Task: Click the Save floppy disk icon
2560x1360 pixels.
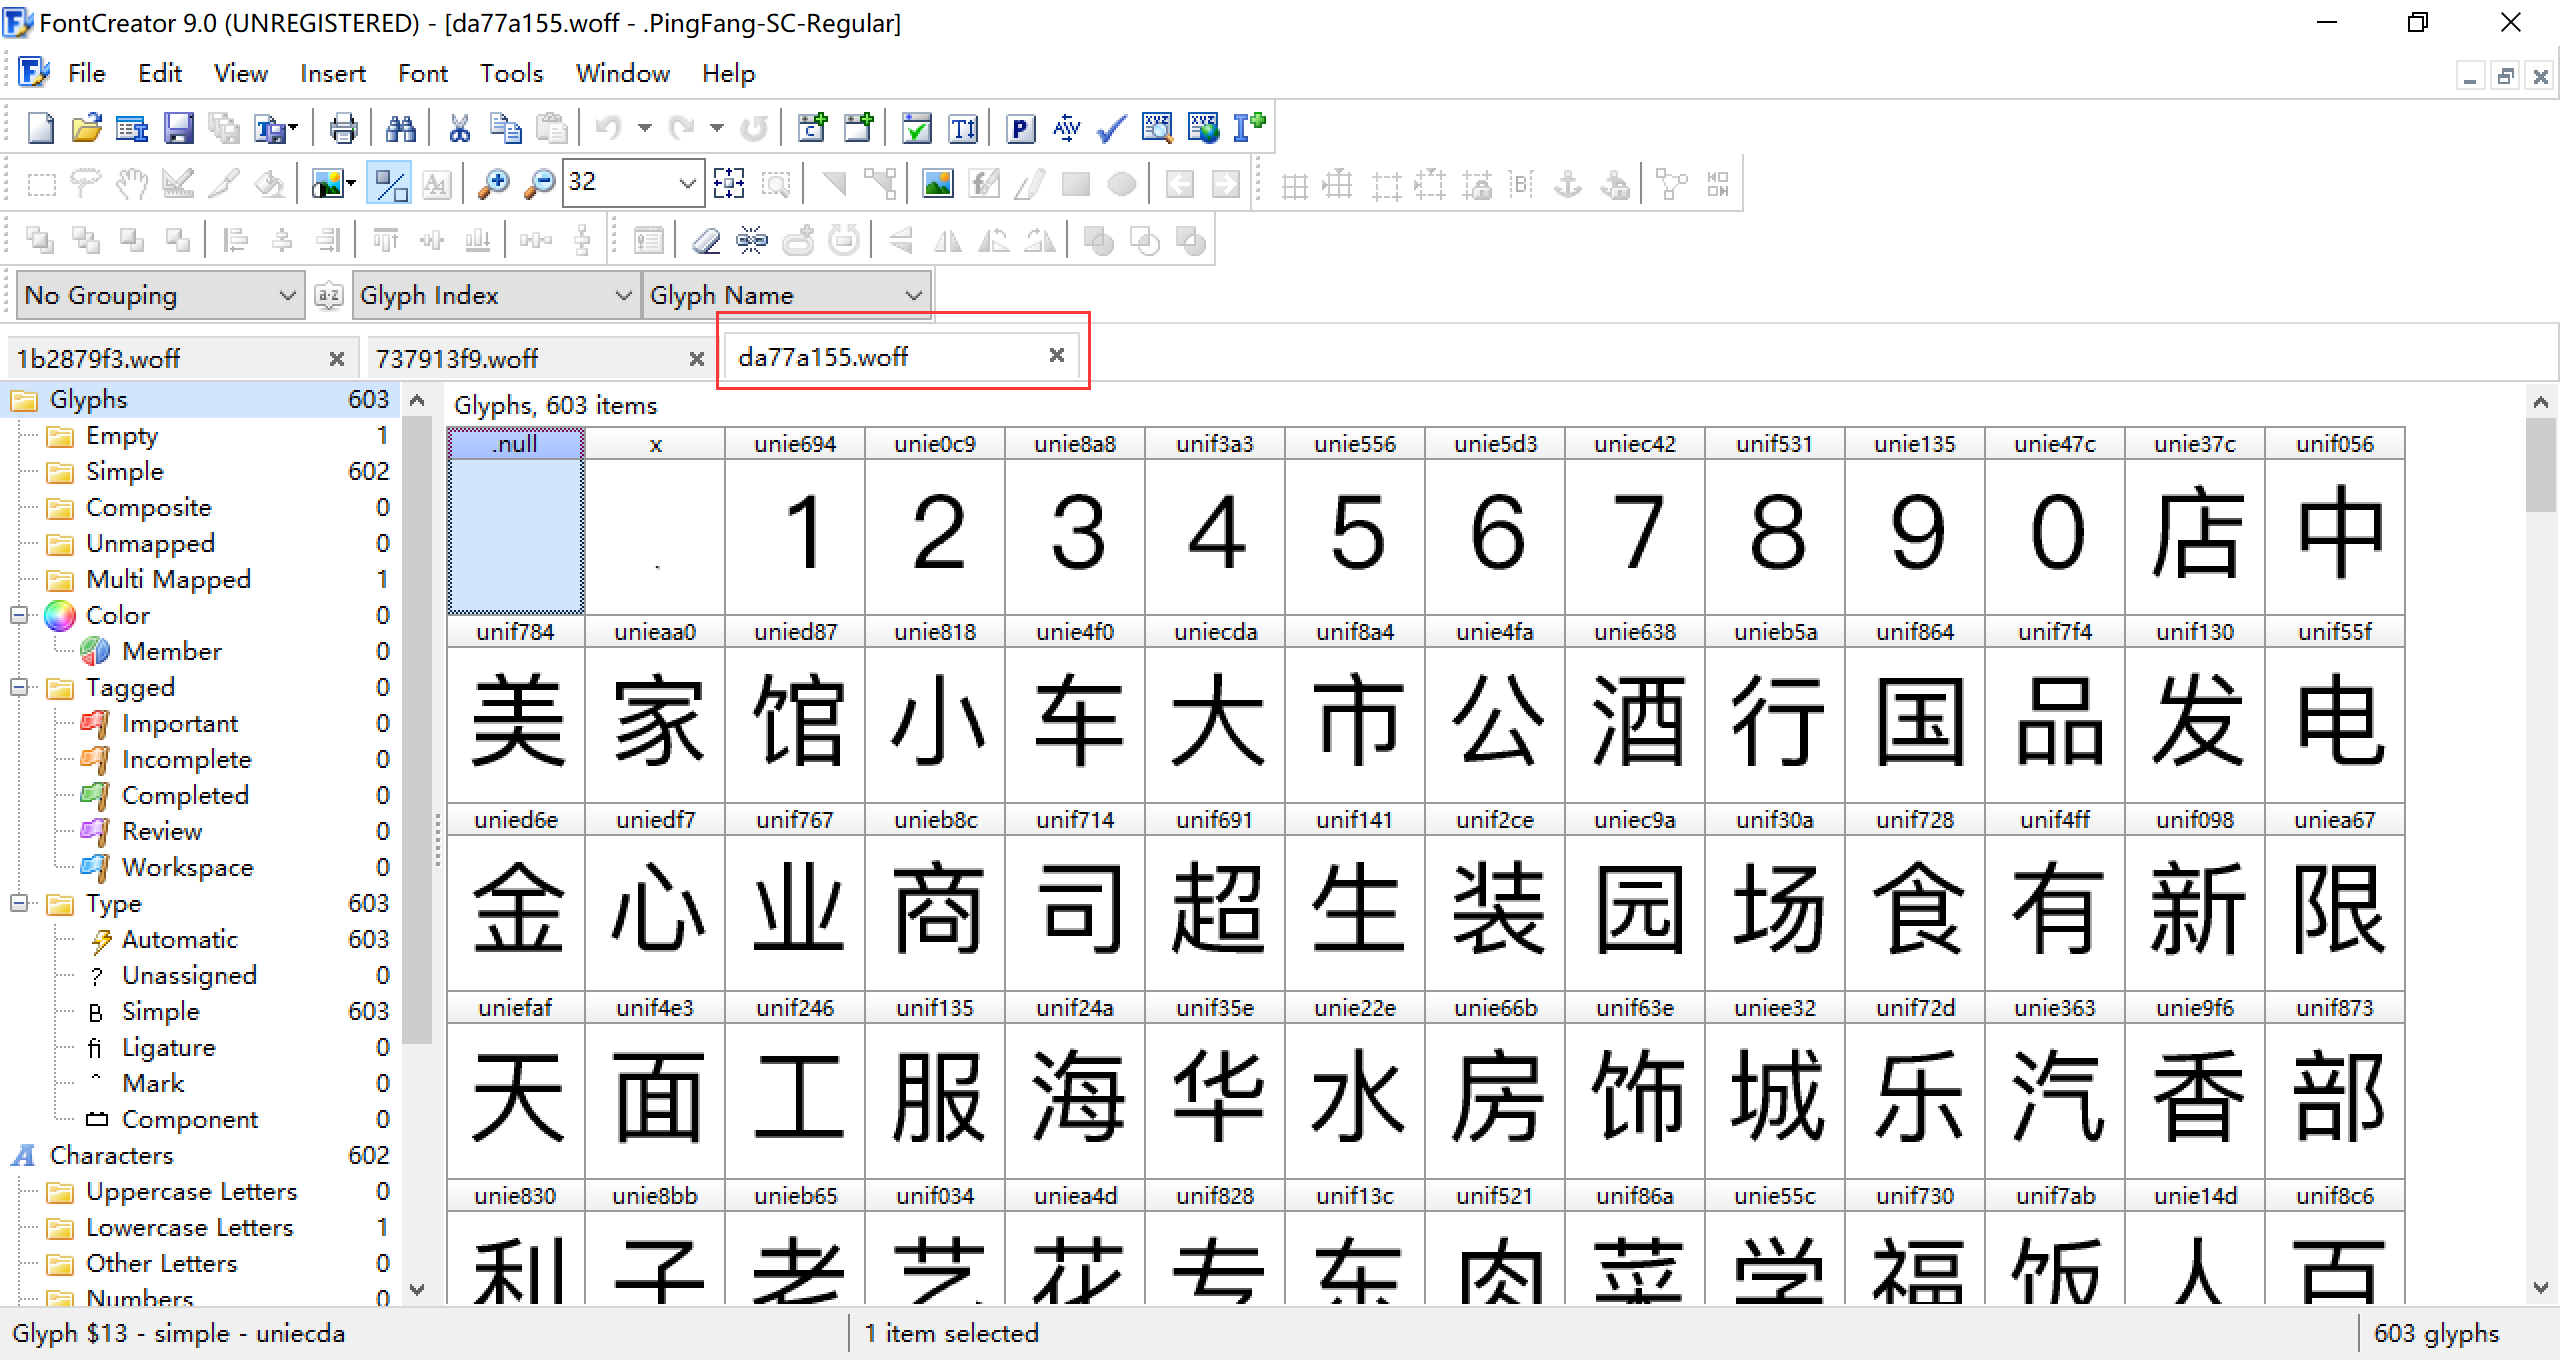Action: 178,128
